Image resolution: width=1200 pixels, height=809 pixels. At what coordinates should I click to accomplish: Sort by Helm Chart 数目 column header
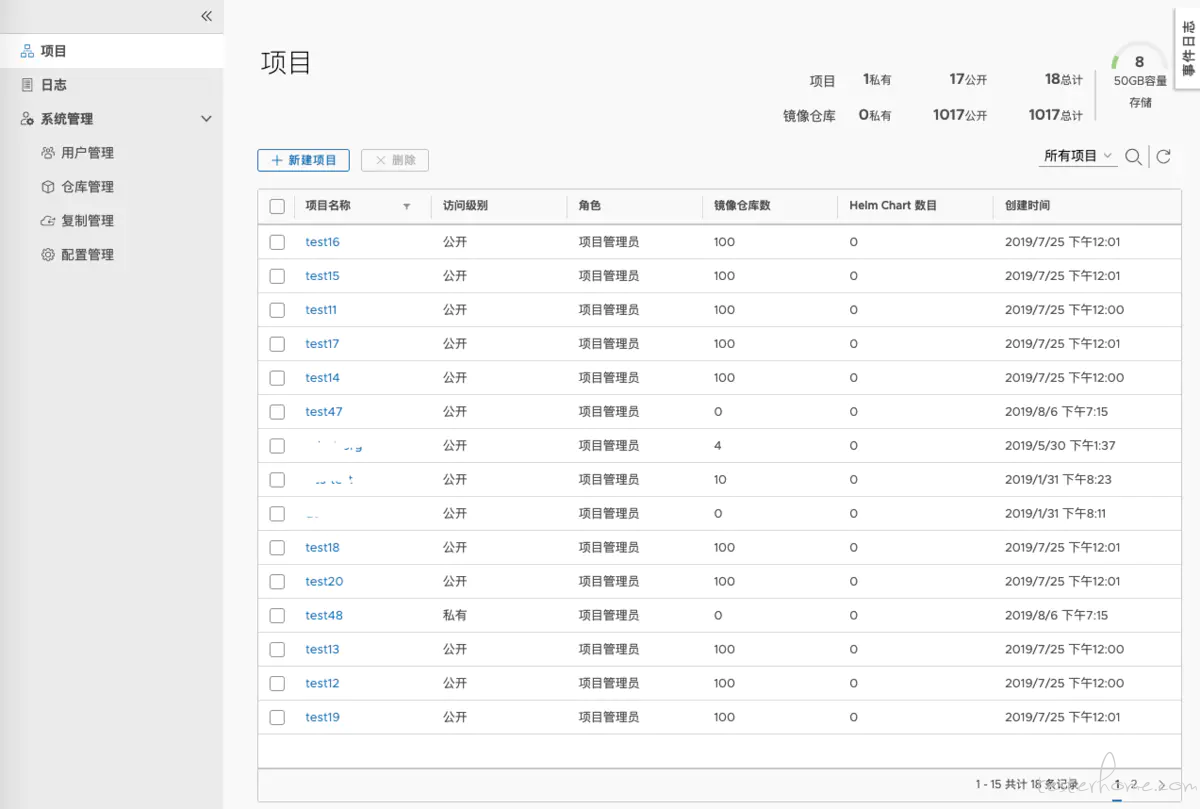coord(893,206)
